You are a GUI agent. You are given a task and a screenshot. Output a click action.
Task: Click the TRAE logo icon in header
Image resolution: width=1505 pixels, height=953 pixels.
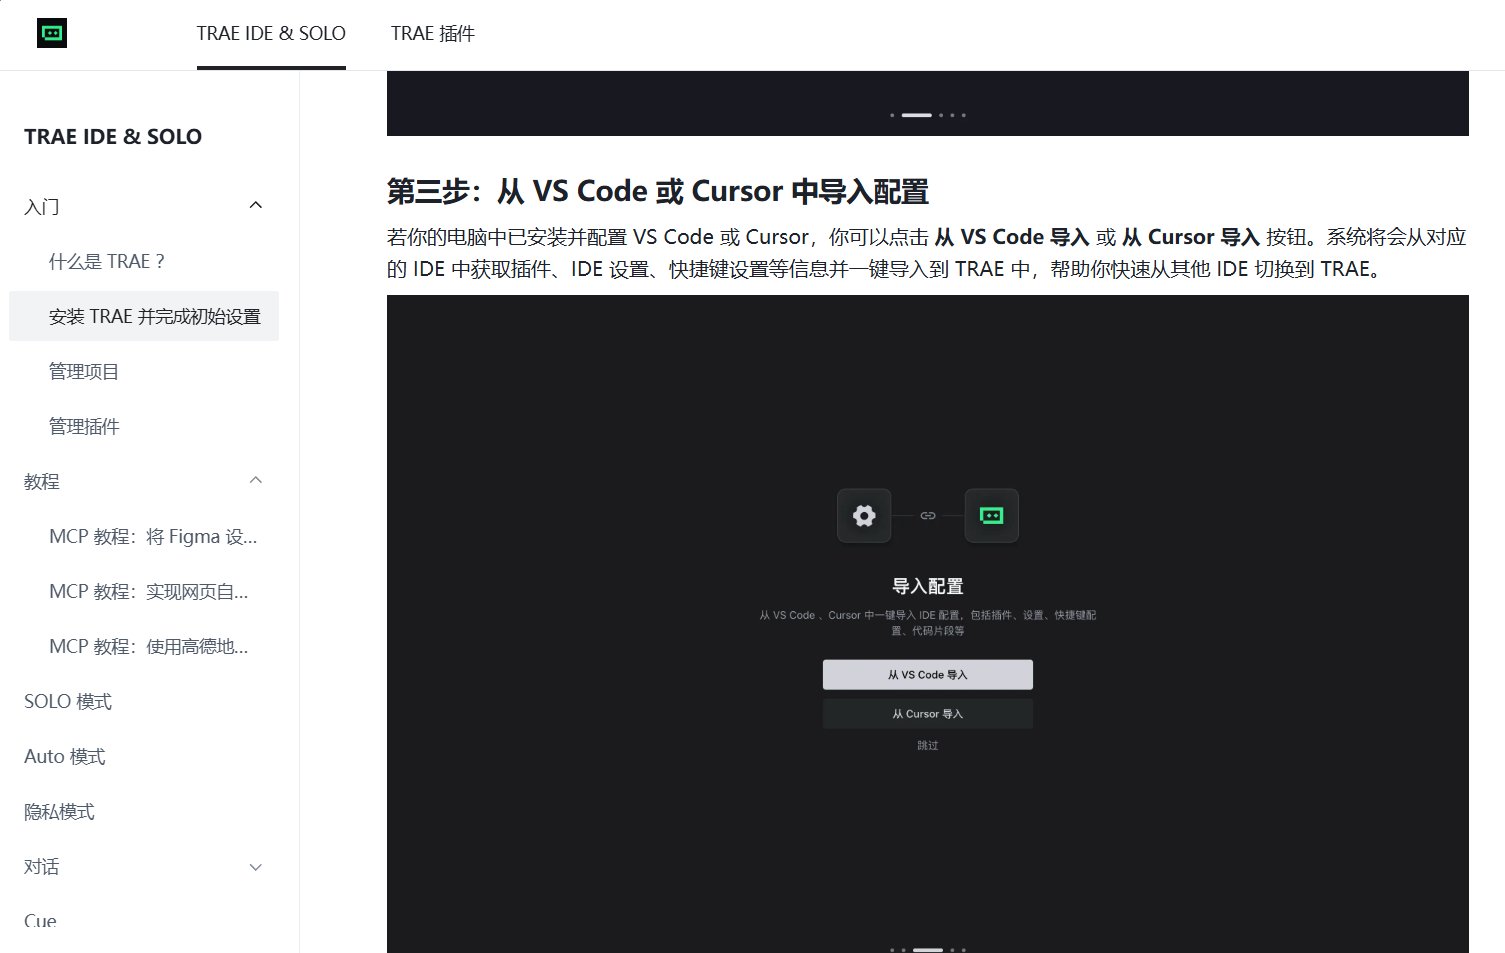click(x=52, y=33)
